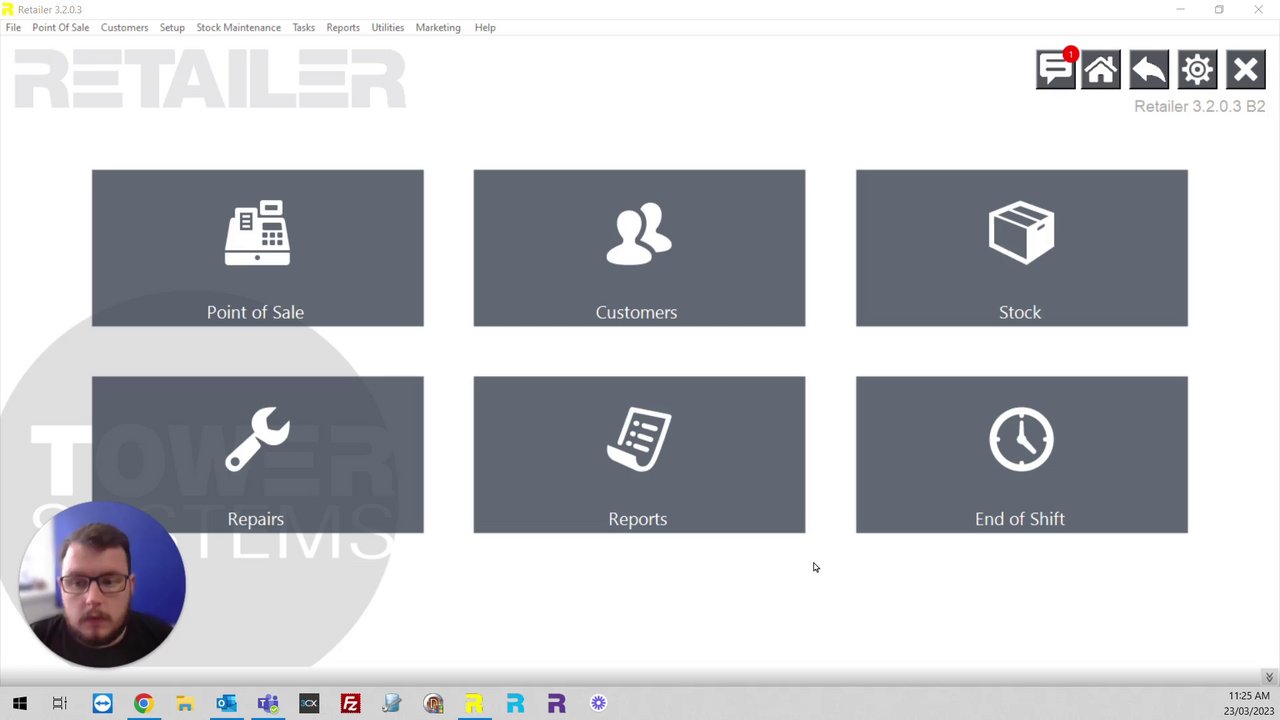Click the Windows Start button
This screenshot has width=1280, height=720.
pyautogui.click(x=20, y=703)
